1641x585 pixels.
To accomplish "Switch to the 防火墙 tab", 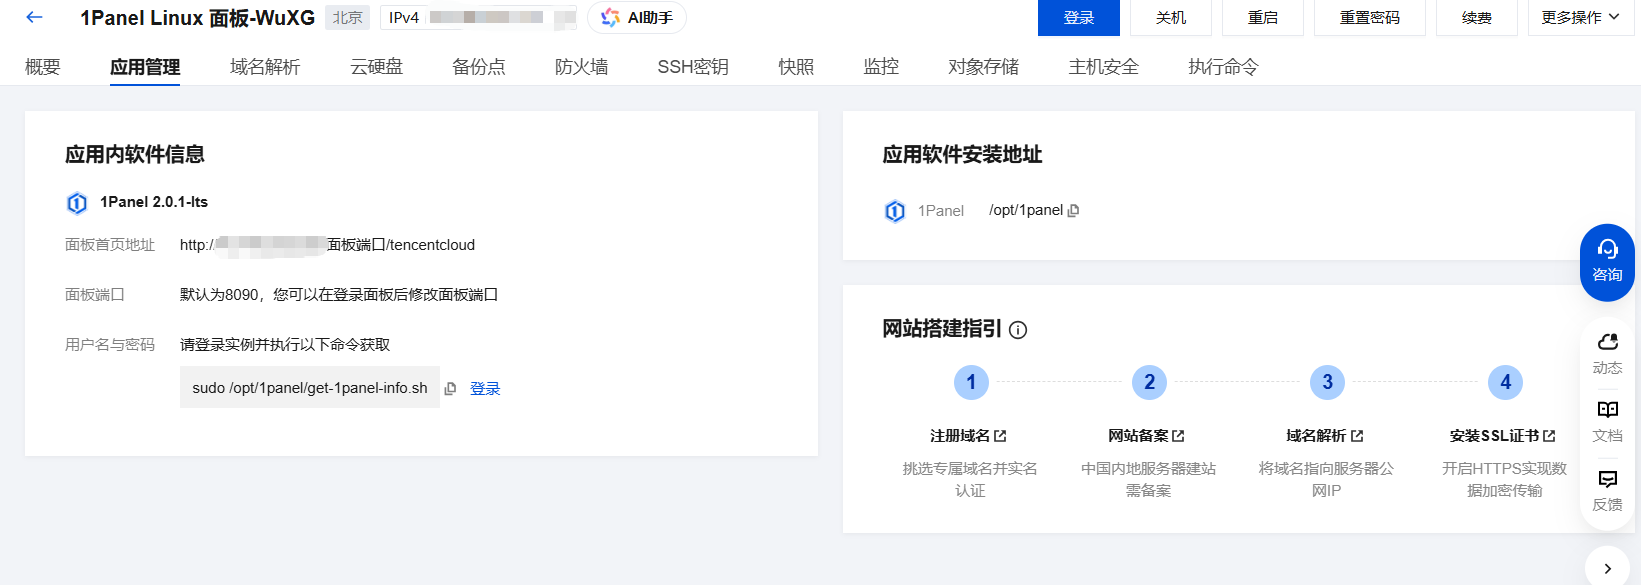I will (x=581, y=67).
